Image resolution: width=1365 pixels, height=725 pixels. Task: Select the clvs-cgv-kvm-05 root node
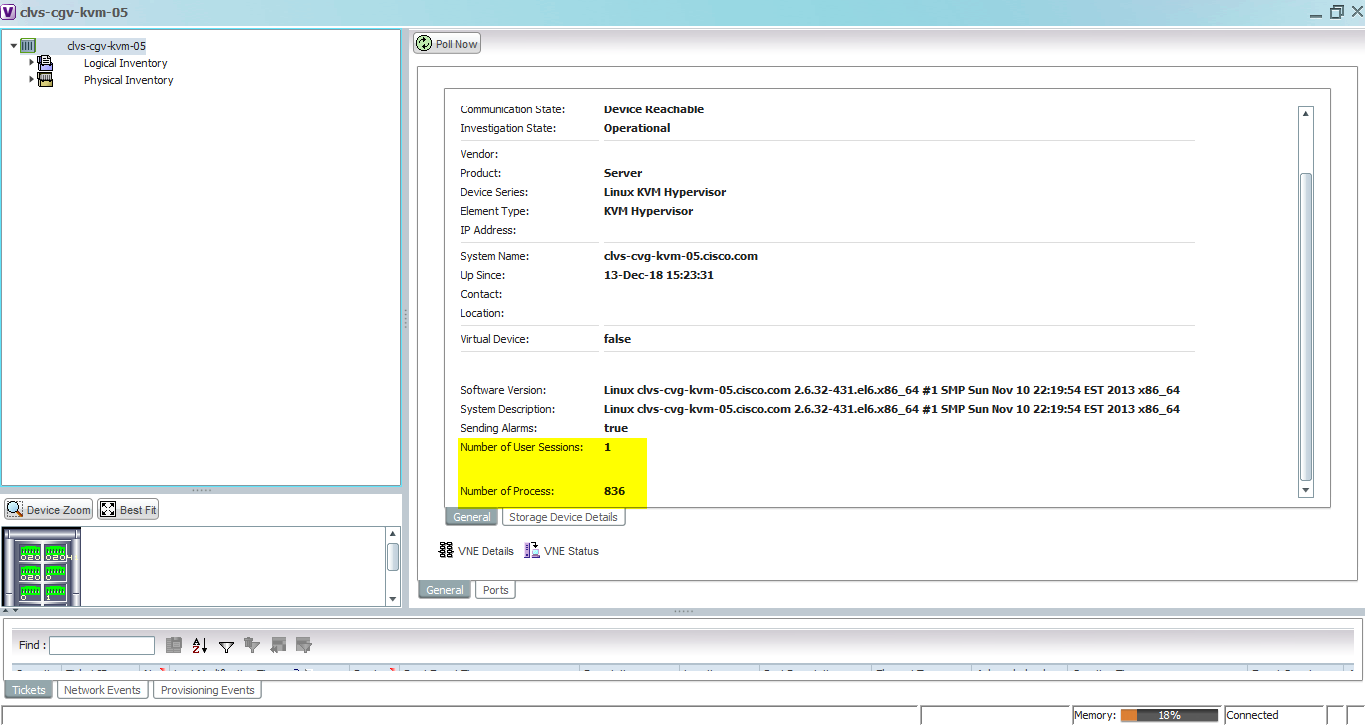(107, 45)
